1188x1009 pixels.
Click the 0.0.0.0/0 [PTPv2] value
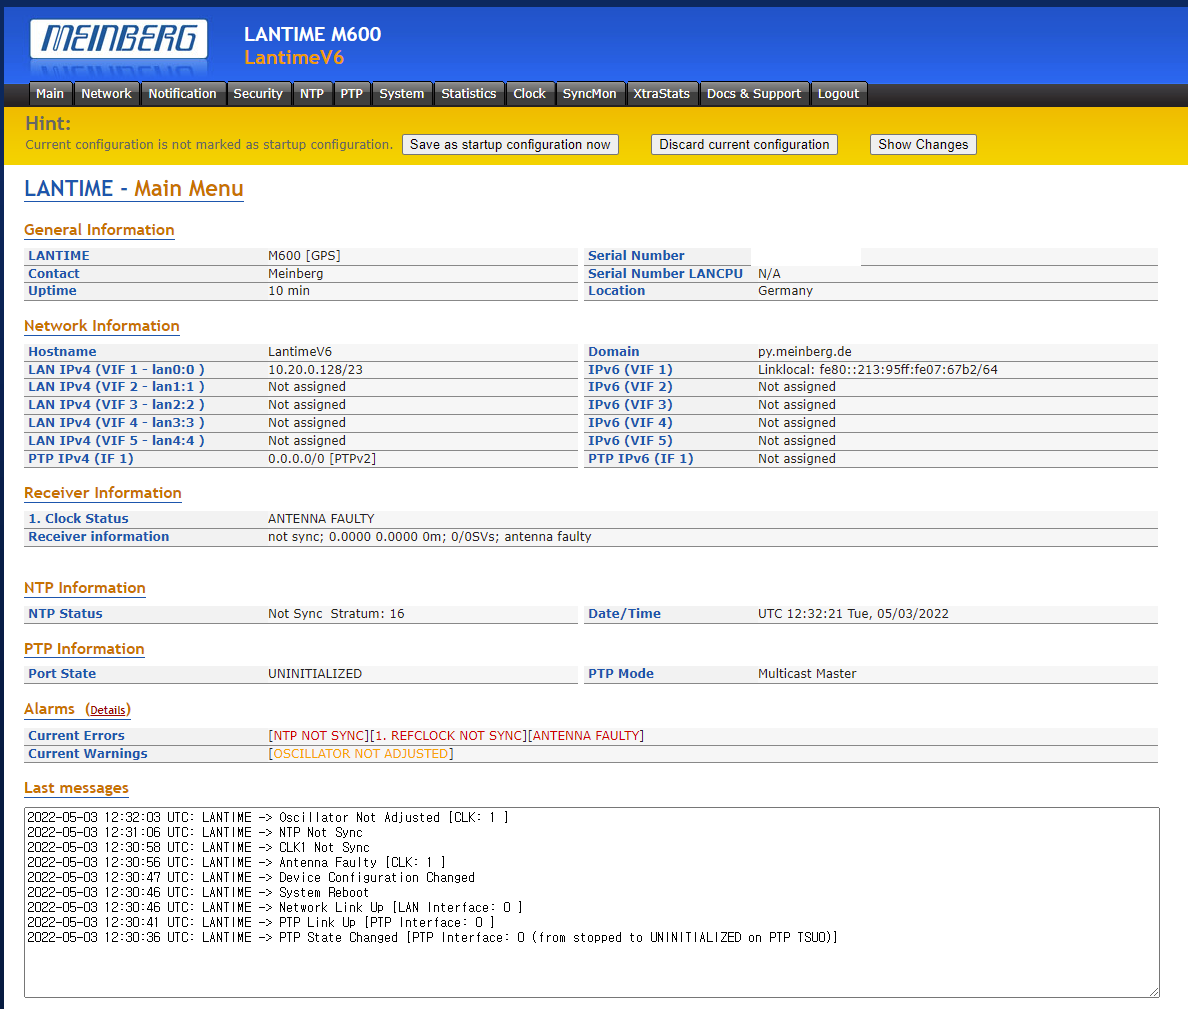pyautogui.click(x=322, y=459)
